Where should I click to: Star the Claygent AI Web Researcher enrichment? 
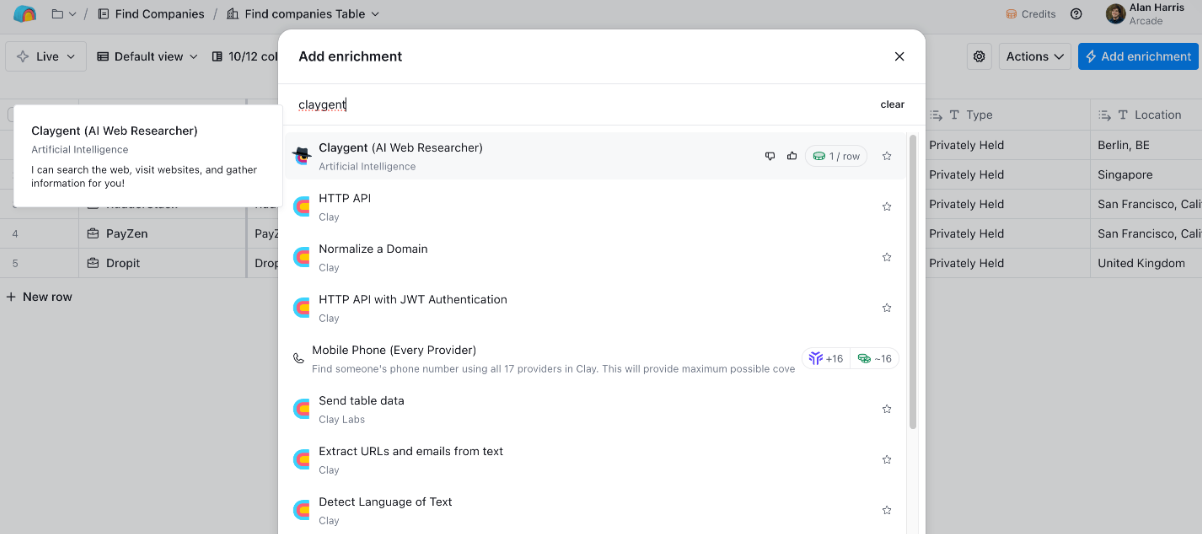click(x=886, y=156)
